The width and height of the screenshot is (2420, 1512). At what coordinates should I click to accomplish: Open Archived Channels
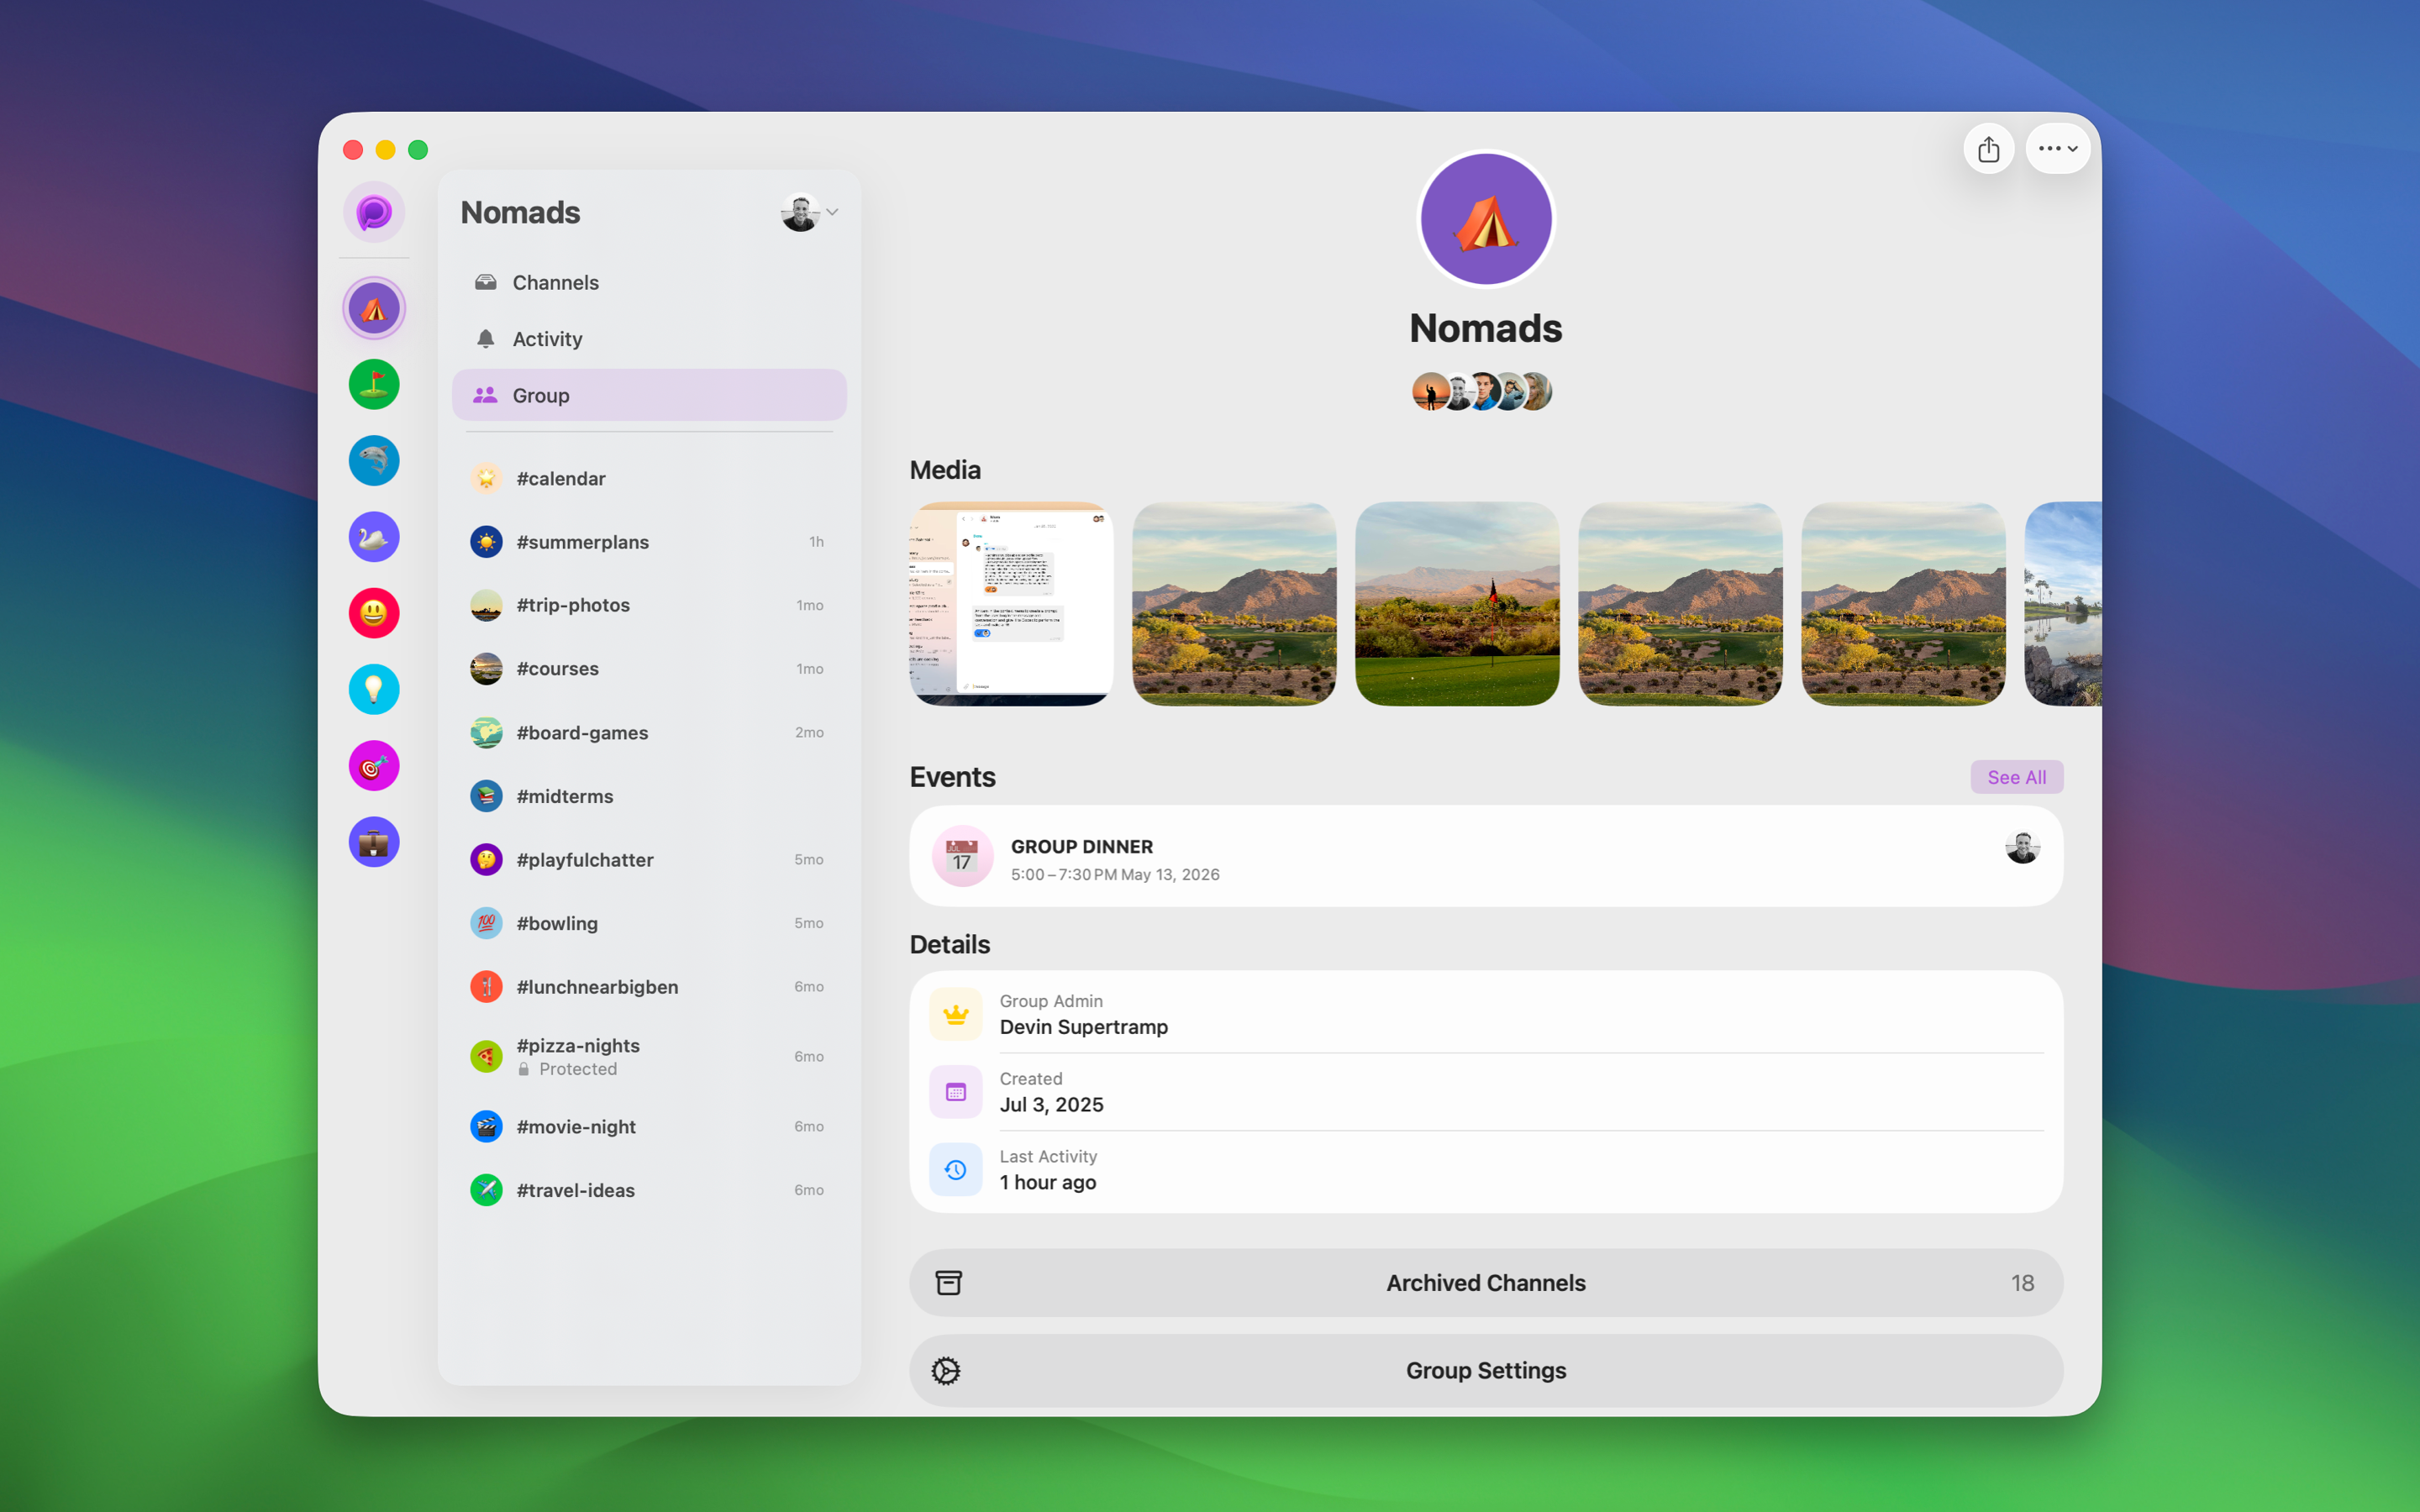coord(1486,1283)
